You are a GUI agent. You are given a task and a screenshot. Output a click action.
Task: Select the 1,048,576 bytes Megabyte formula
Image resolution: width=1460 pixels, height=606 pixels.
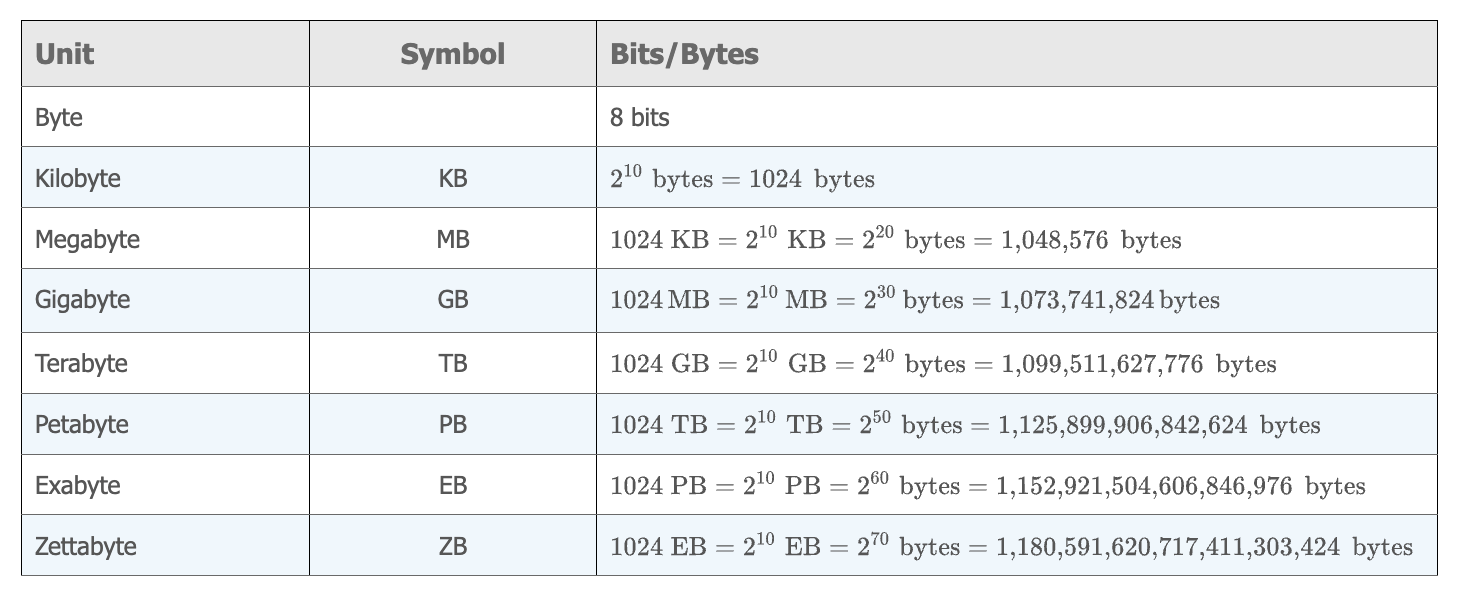click(895, 241)
